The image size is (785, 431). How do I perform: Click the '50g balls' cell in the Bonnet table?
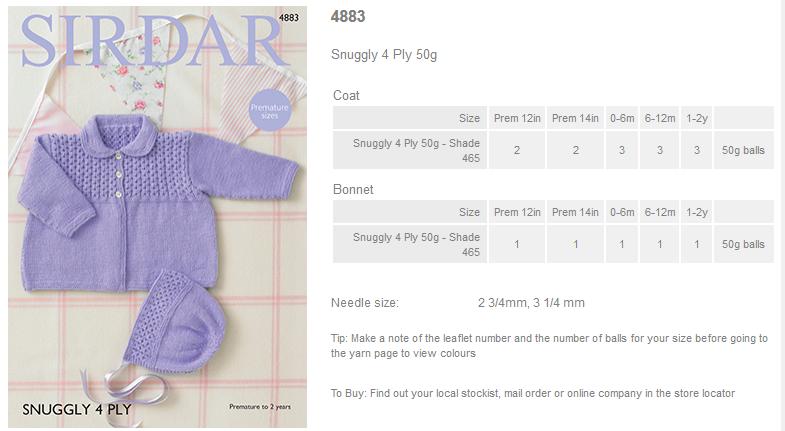tap(743, 244)
